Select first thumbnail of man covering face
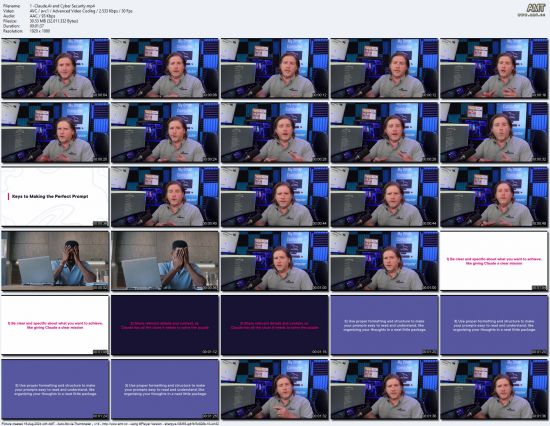 click(55, 261)
